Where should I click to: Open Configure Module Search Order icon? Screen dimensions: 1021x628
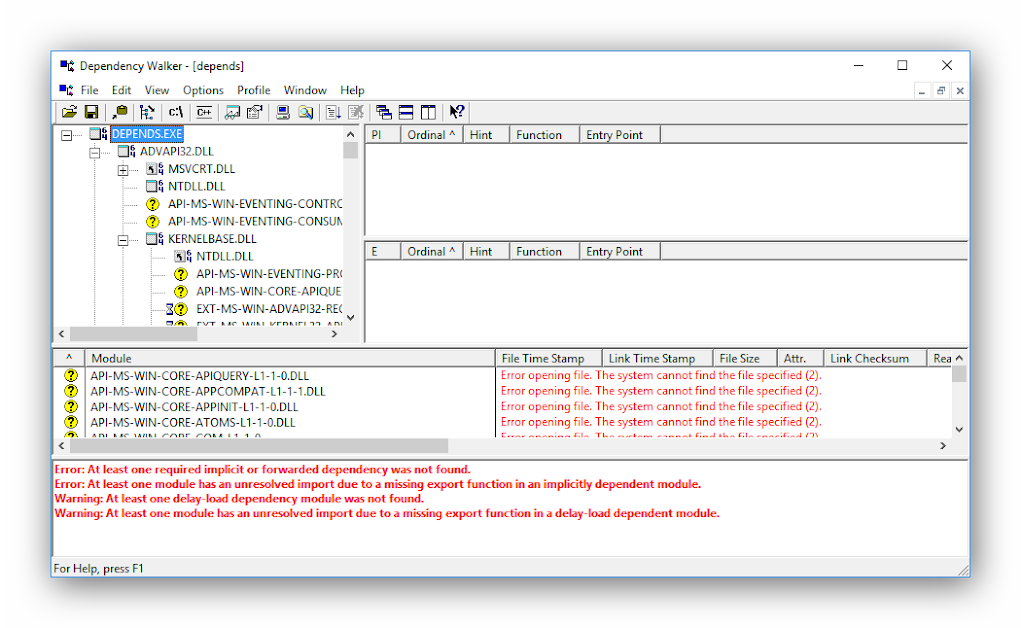click(x=305, y=112)
